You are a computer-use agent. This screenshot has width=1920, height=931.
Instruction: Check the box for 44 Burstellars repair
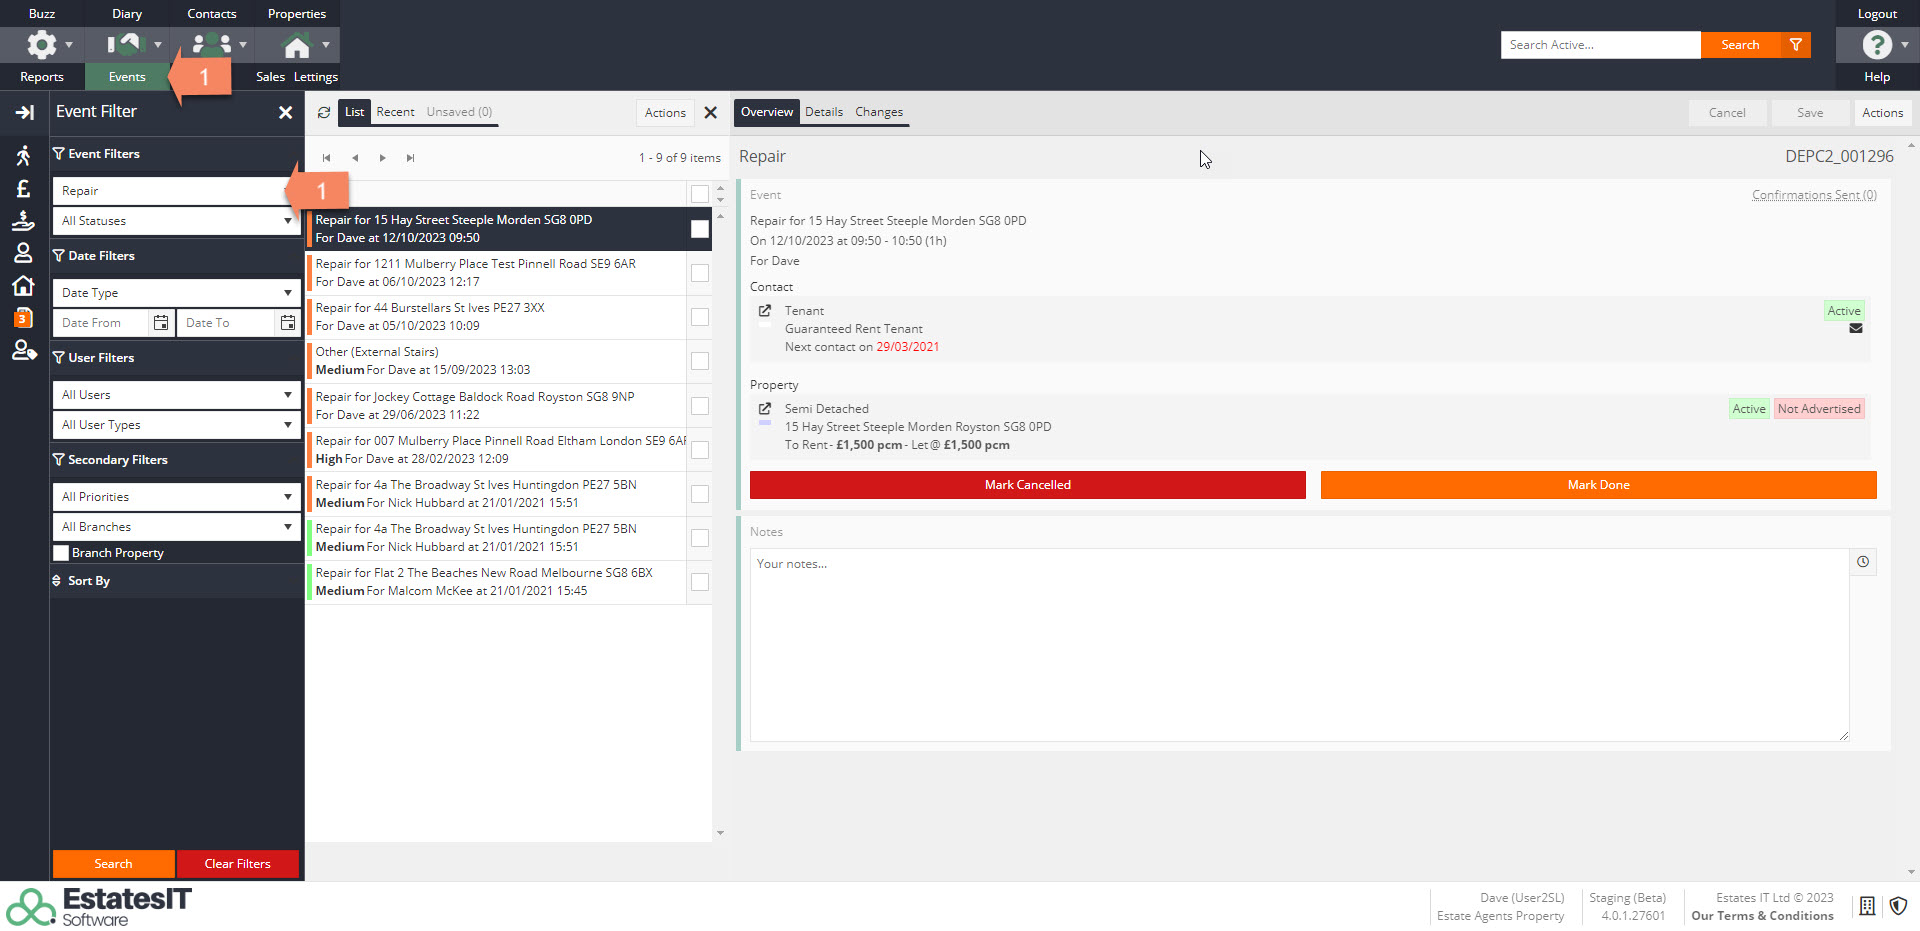[700, 317]
